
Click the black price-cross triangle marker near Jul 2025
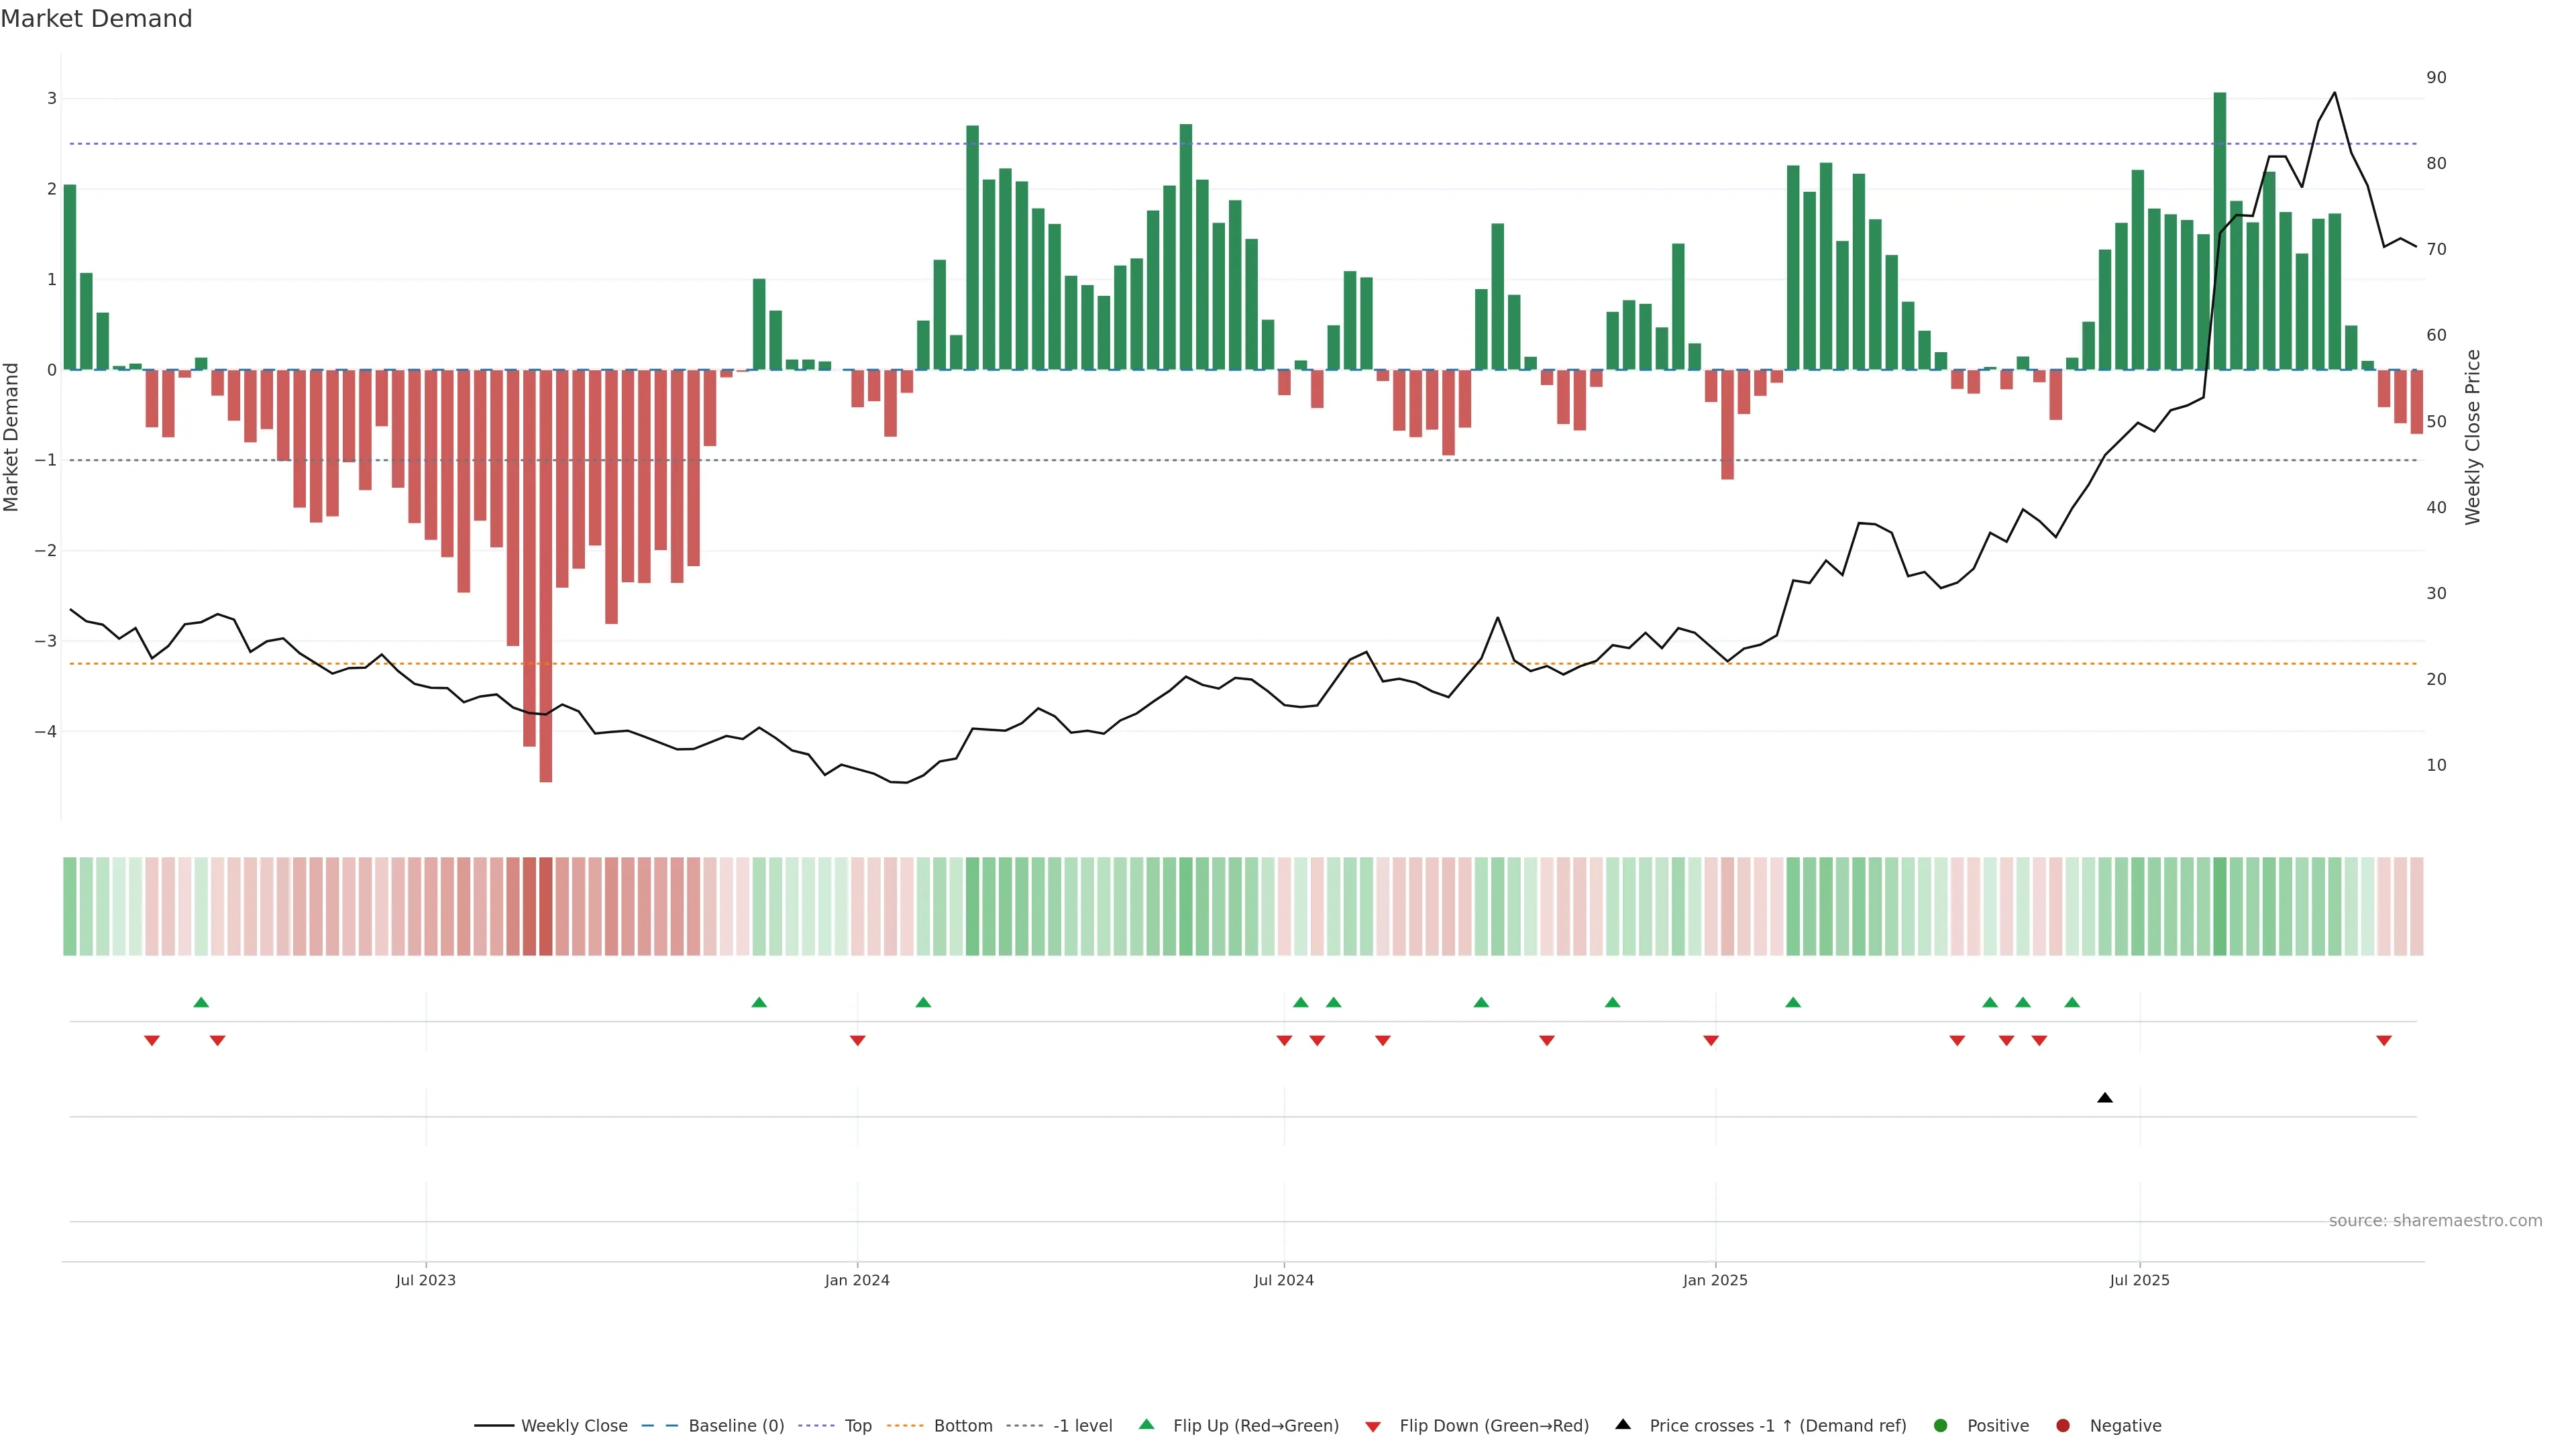tap(2104, 1097)
